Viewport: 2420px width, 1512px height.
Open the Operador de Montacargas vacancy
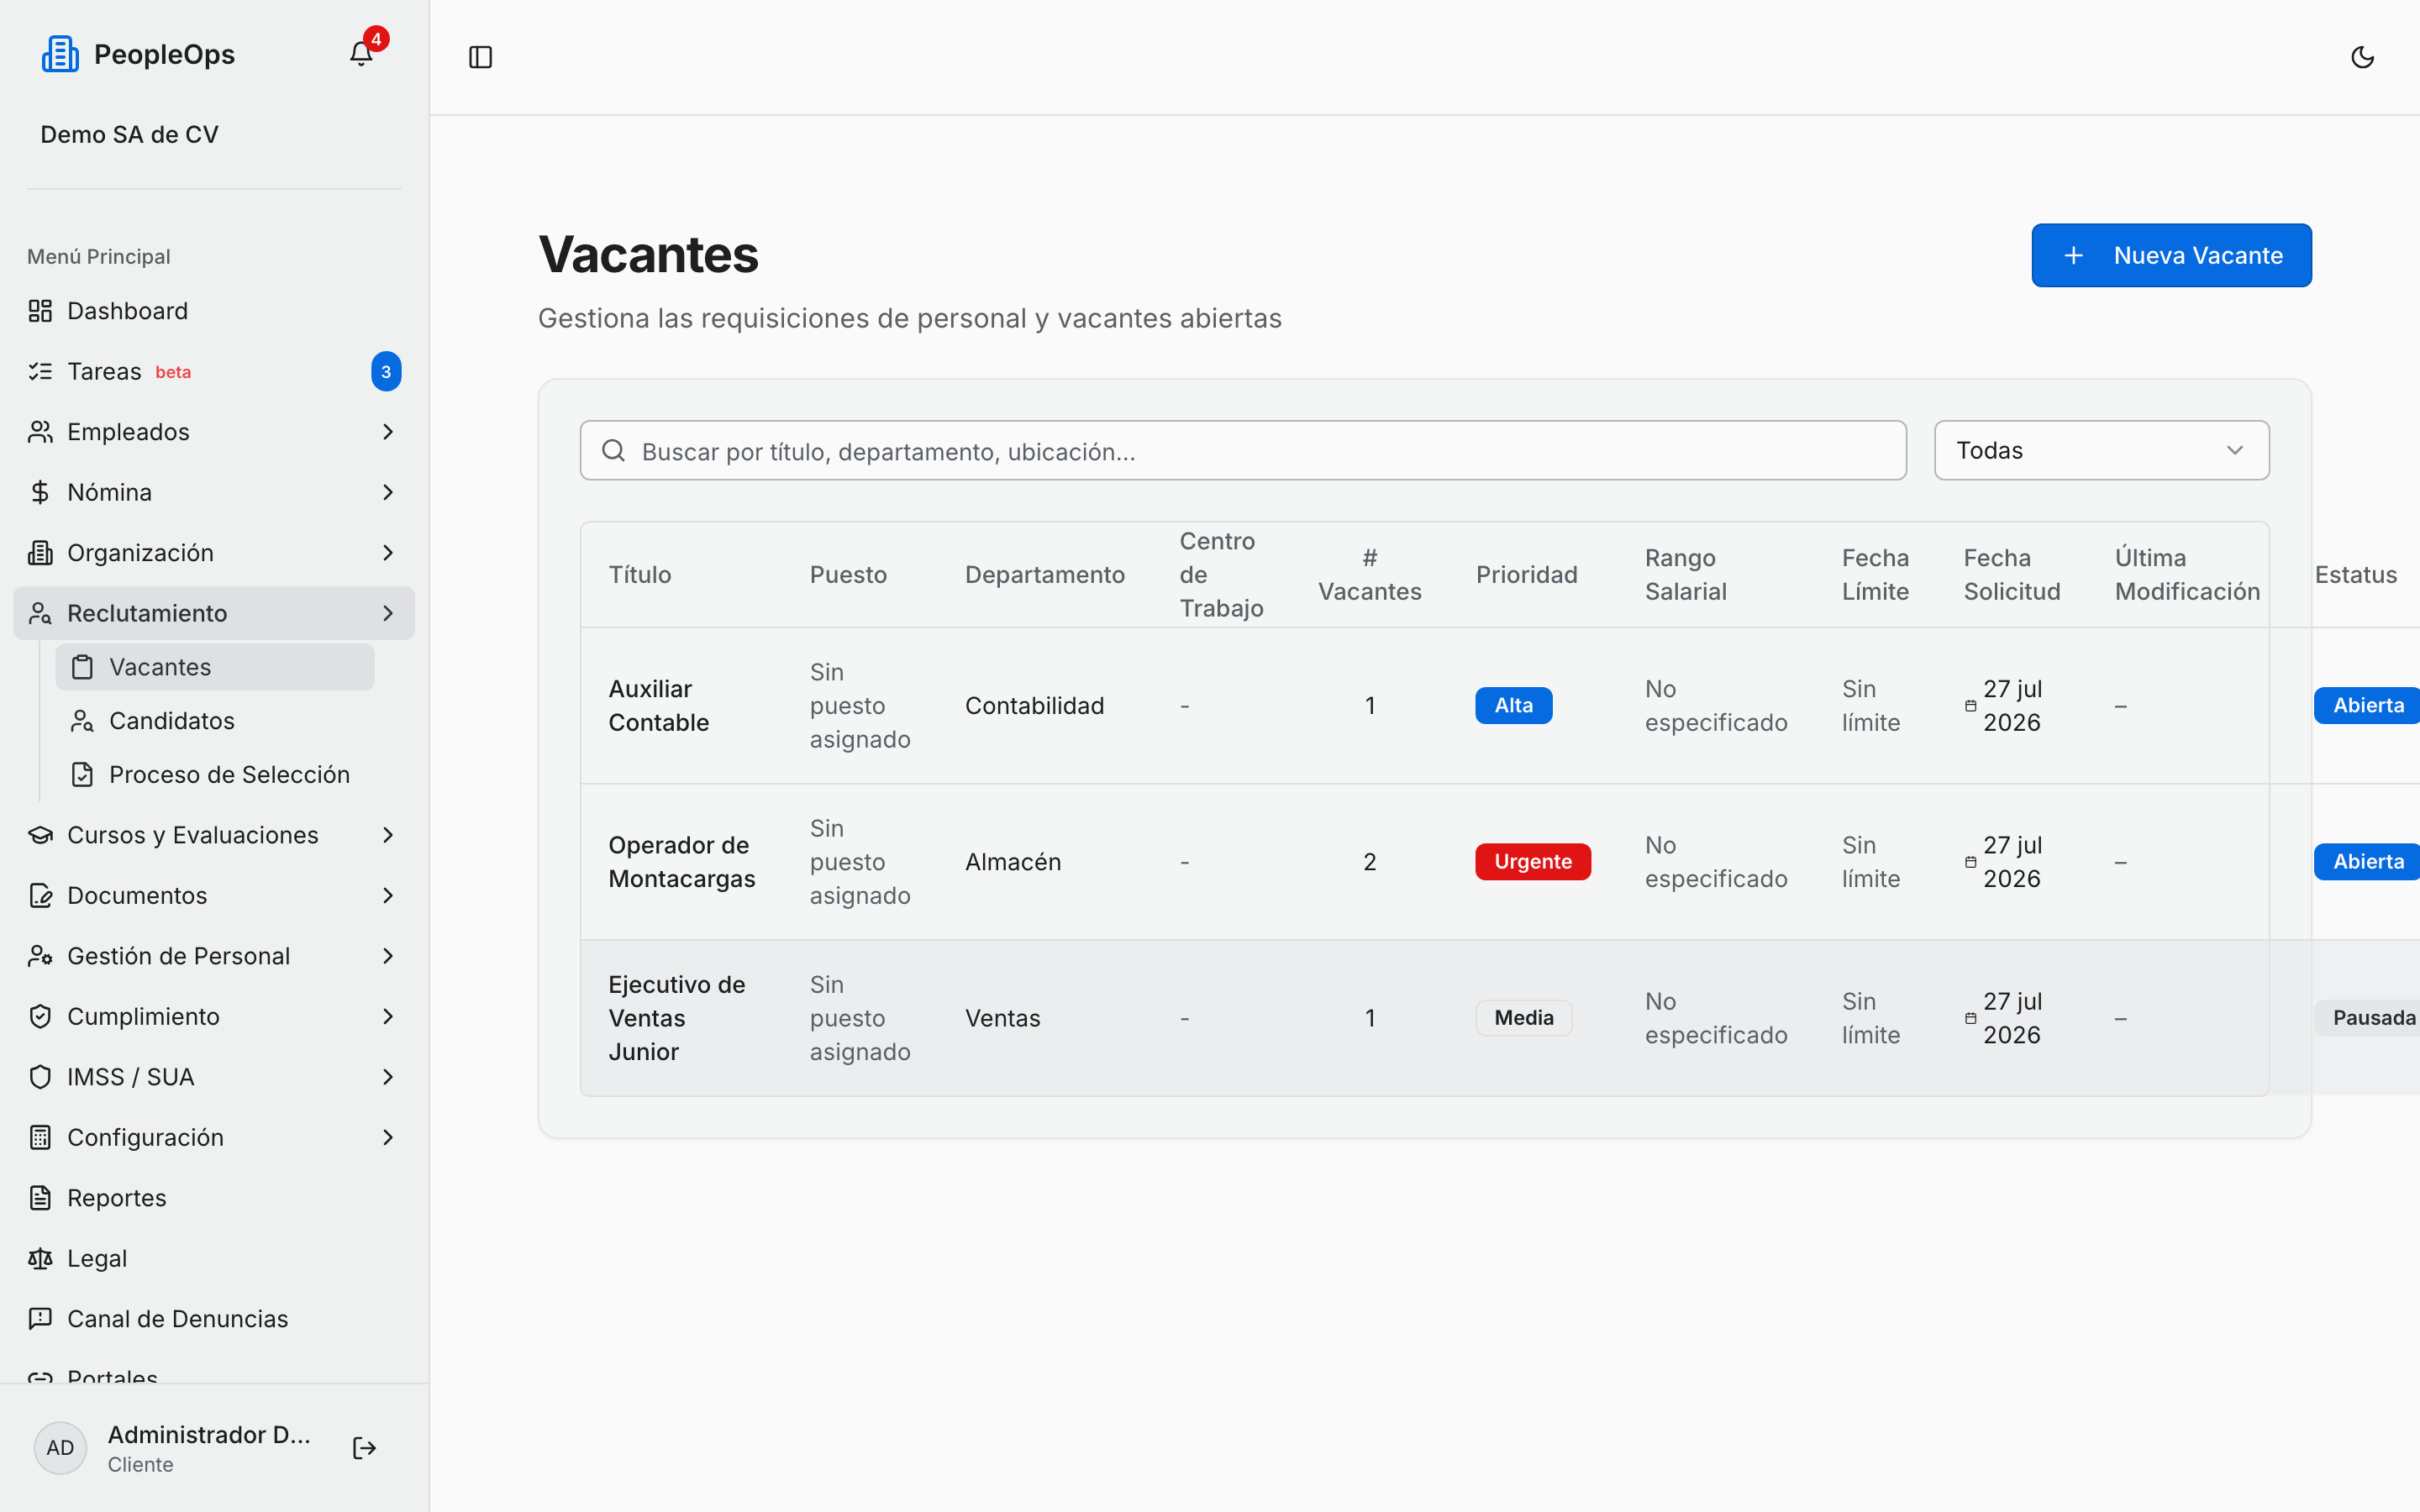[x=1500, y=862]
